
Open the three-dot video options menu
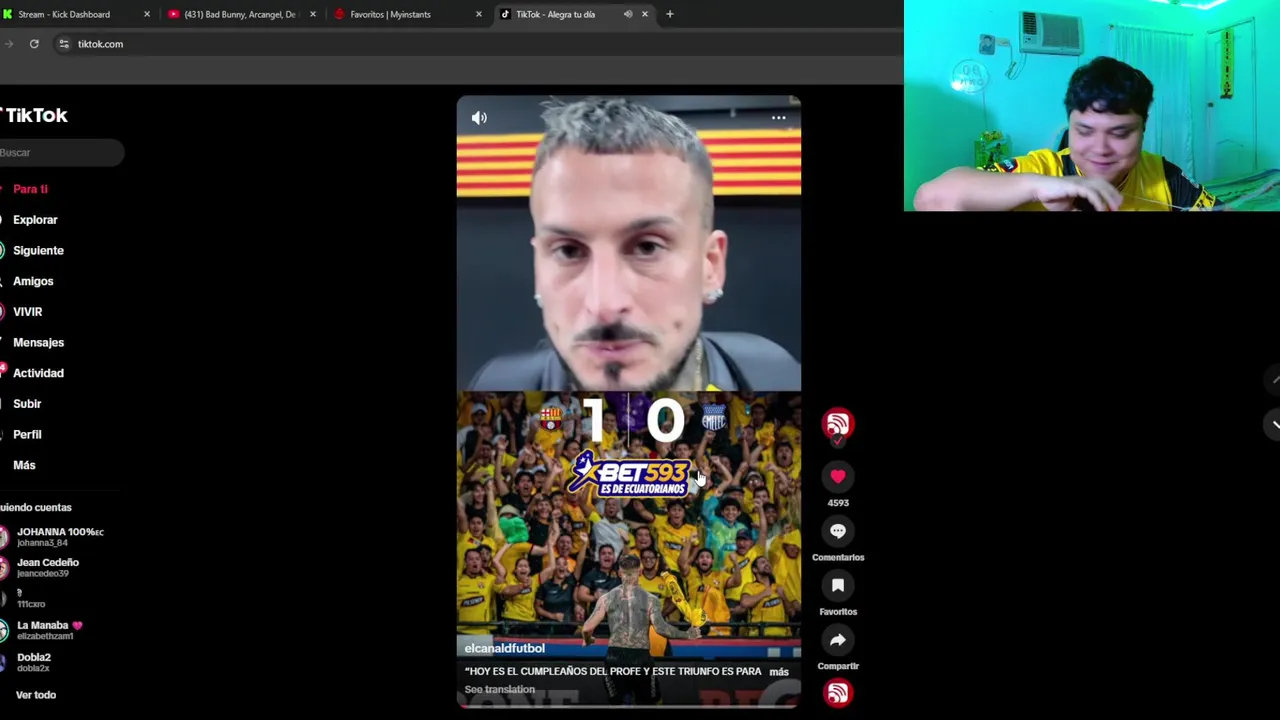[x=778, y=118]
